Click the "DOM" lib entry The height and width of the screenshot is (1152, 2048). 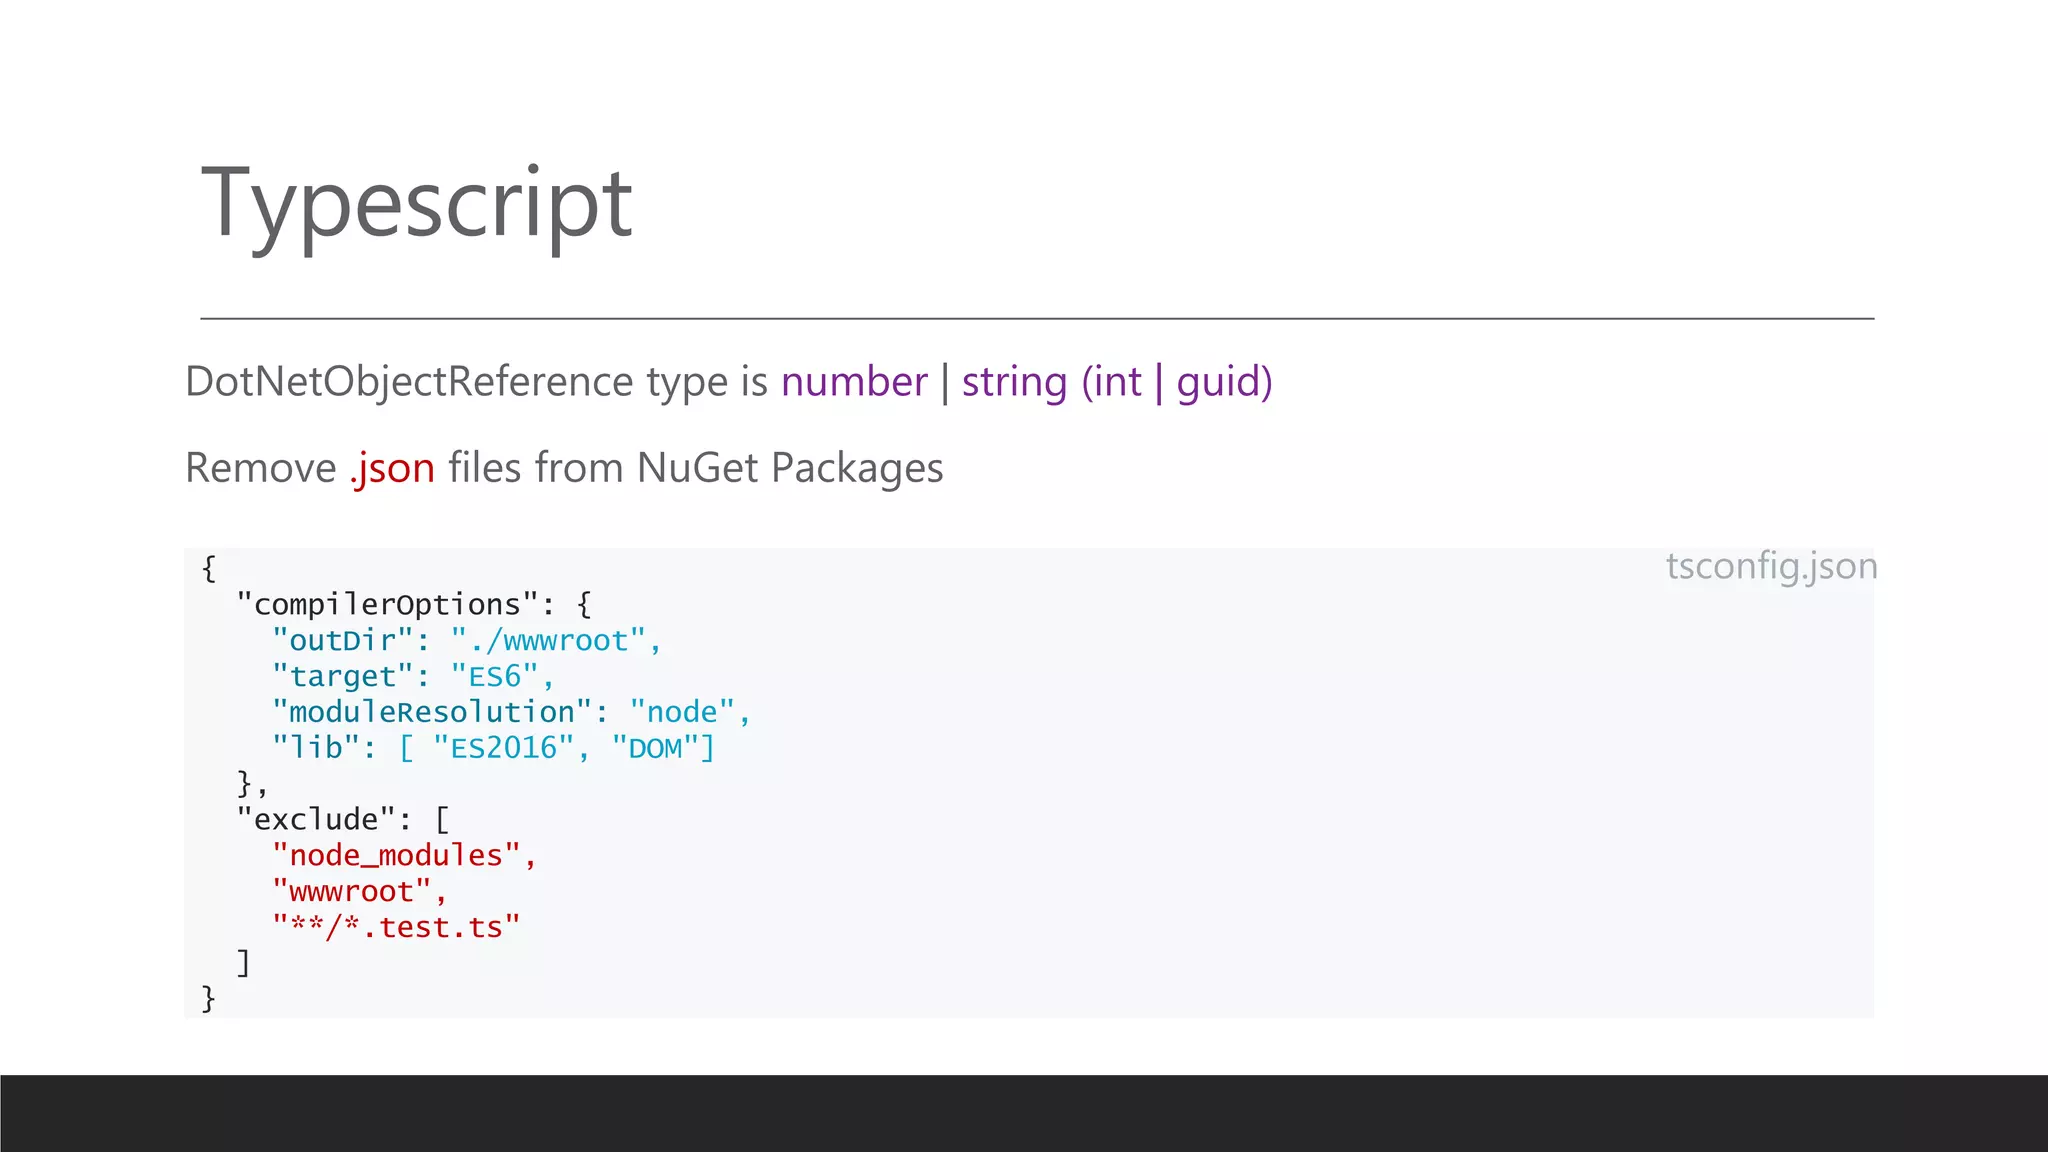click(655, 748)
